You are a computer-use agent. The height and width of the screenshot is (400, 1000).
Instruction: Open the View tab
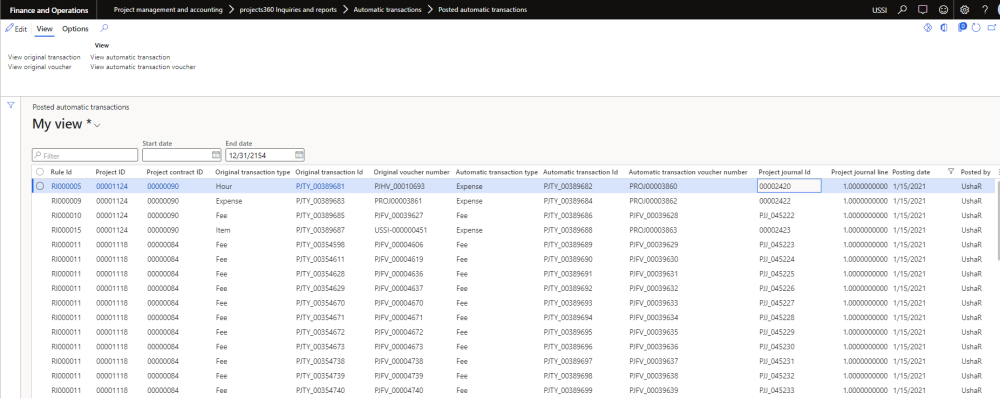[x=44, y=29]
